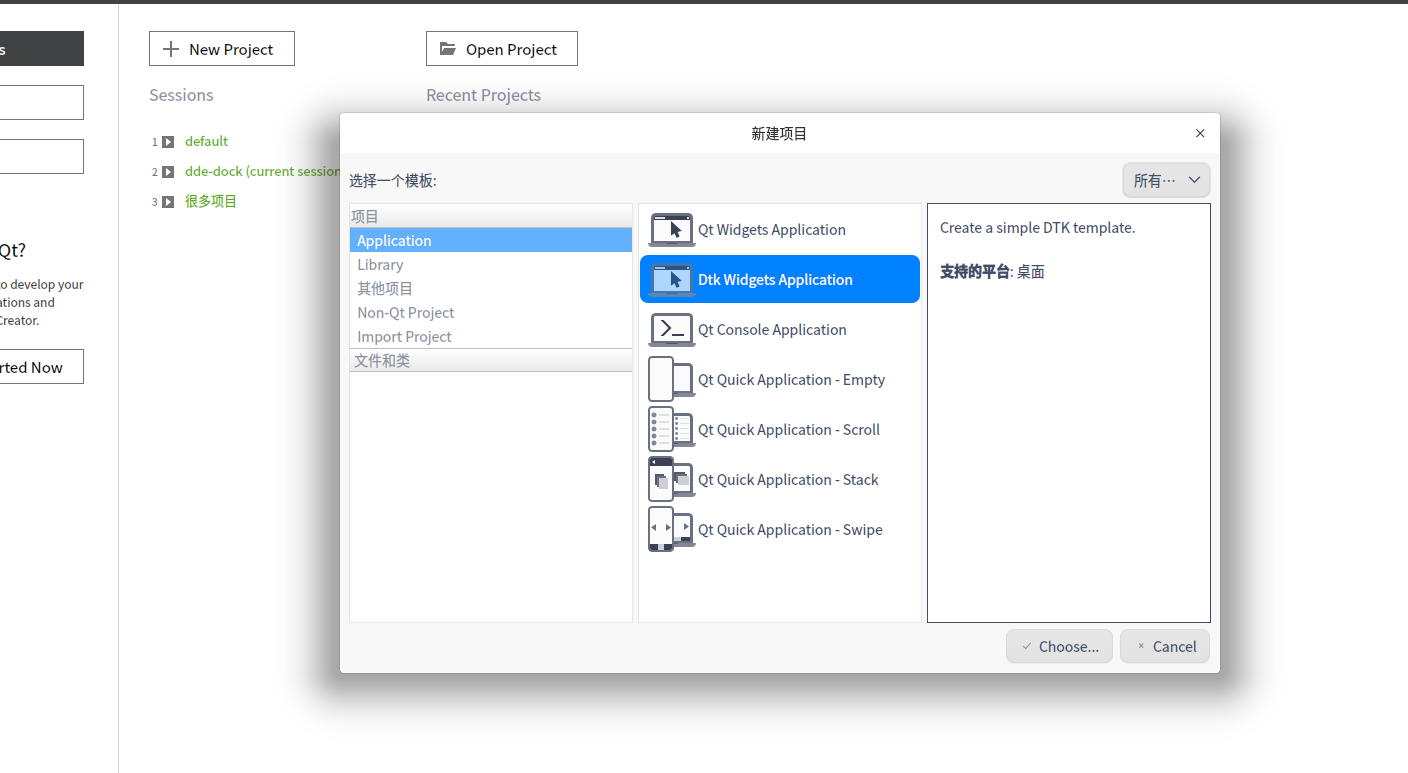The height and width of the screenshot is (773, 1408).
Task: Click the Recent Projects heading
Action: coord(483,95)
